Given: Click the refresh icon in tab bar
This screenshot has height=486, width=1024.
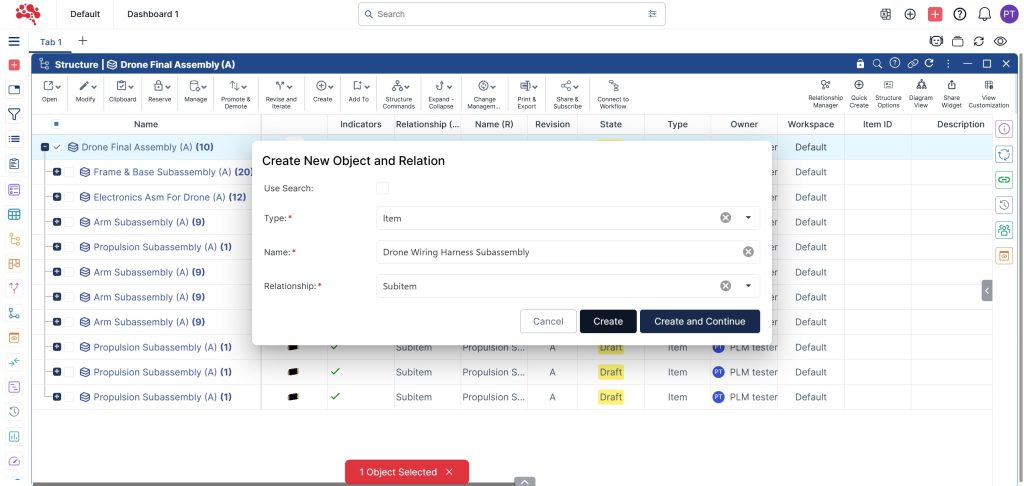Looking at the screenshot, I should pyautogui.click(x=978, y=41).
